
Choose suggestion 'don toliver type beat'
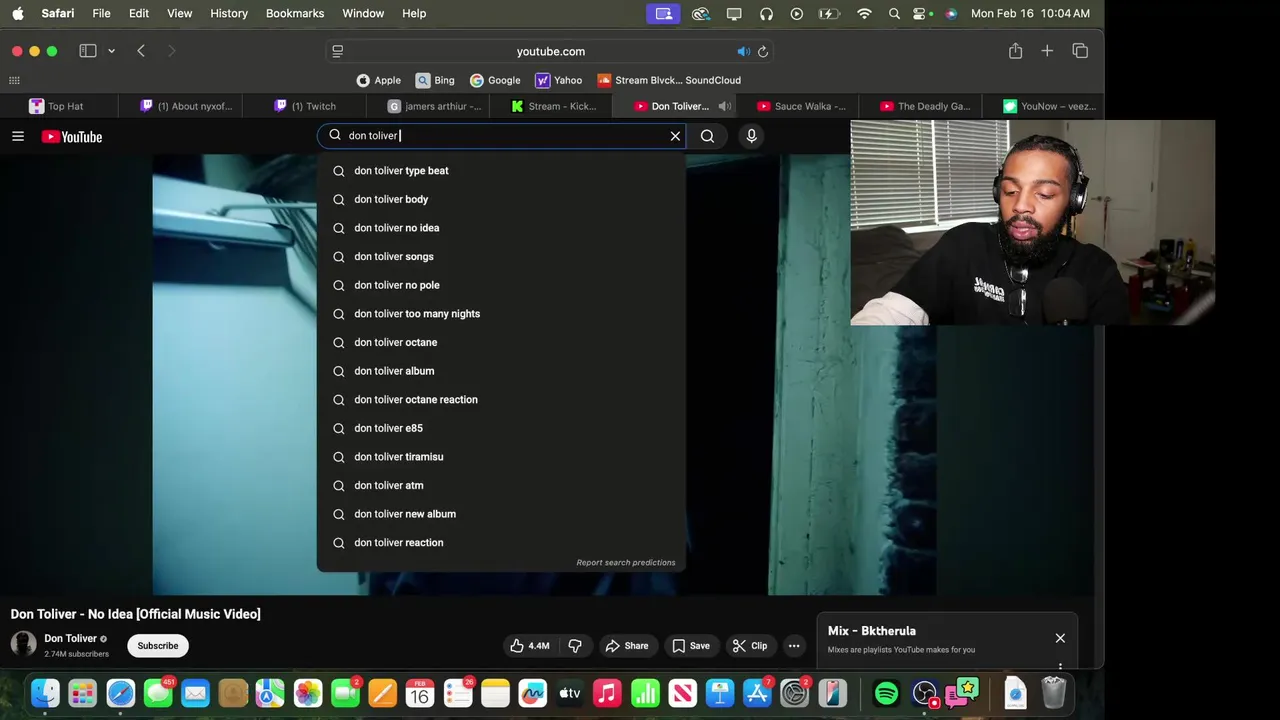(501, 171)
